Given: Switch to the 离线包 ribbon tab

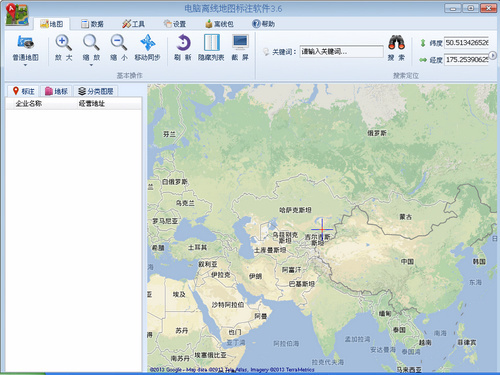Looking at the screenshot, I should point(219,24).
